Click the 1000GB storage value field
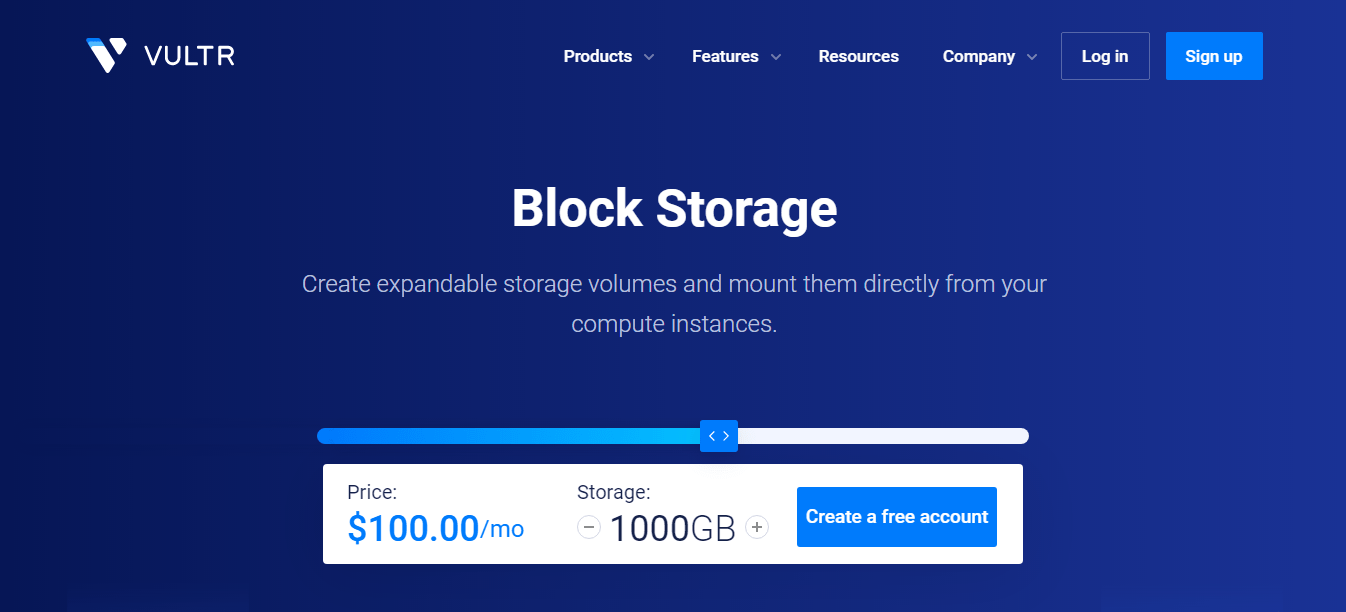The height and width of the screenshot is (612, 1346). [x=672, y=528]
